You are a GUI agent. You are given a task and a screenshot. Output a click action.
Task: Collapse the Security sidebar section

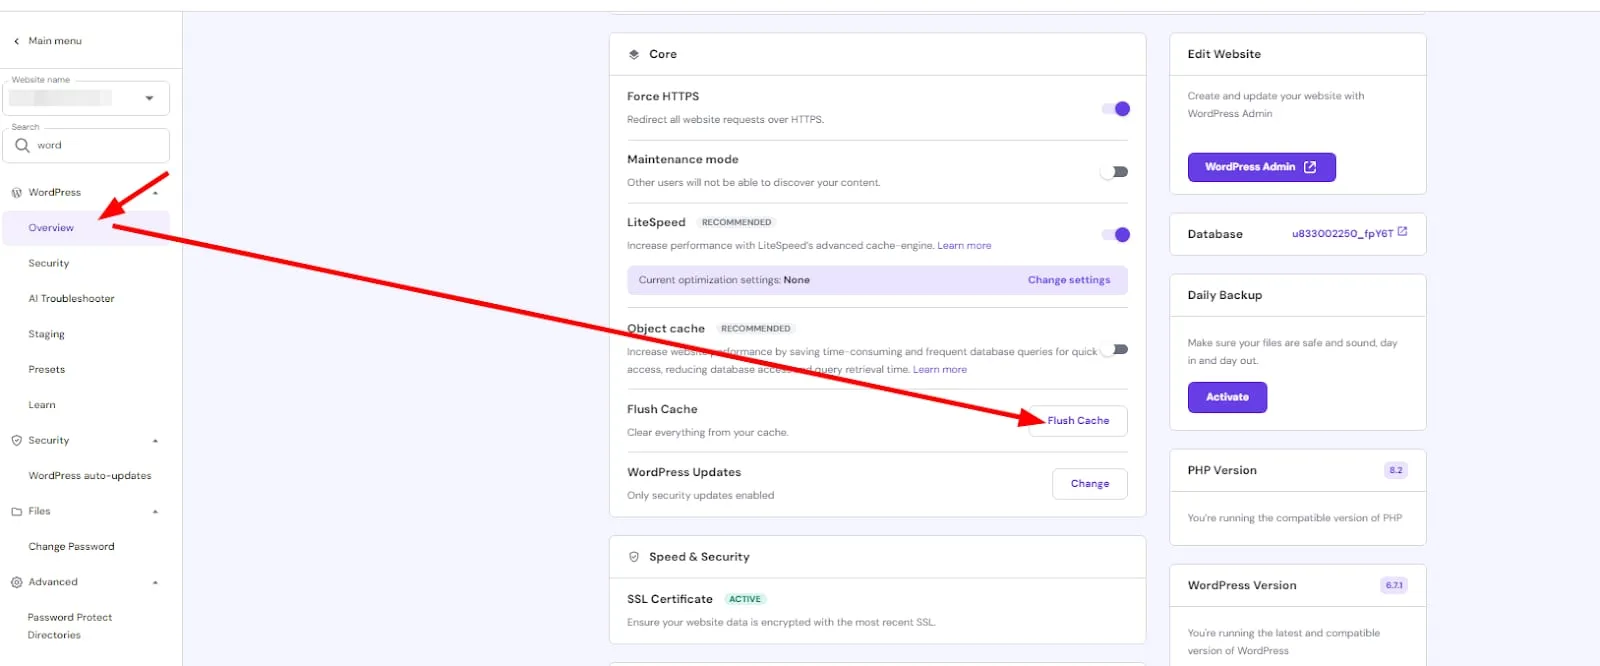tap(155, 441)
